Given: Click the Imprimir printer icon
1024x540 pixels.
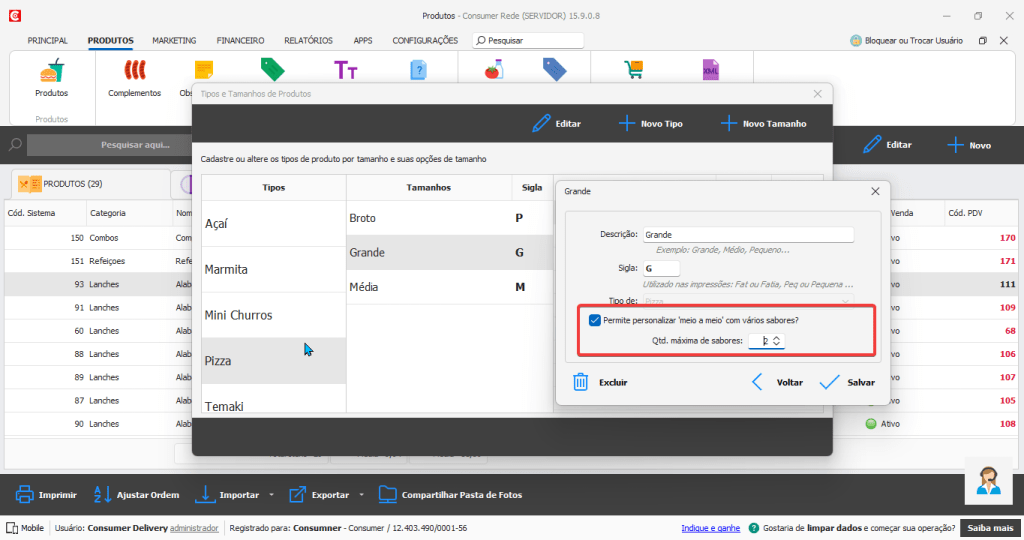Looking at the screenshot, I should pyautogui.click(x=25, y=494).
